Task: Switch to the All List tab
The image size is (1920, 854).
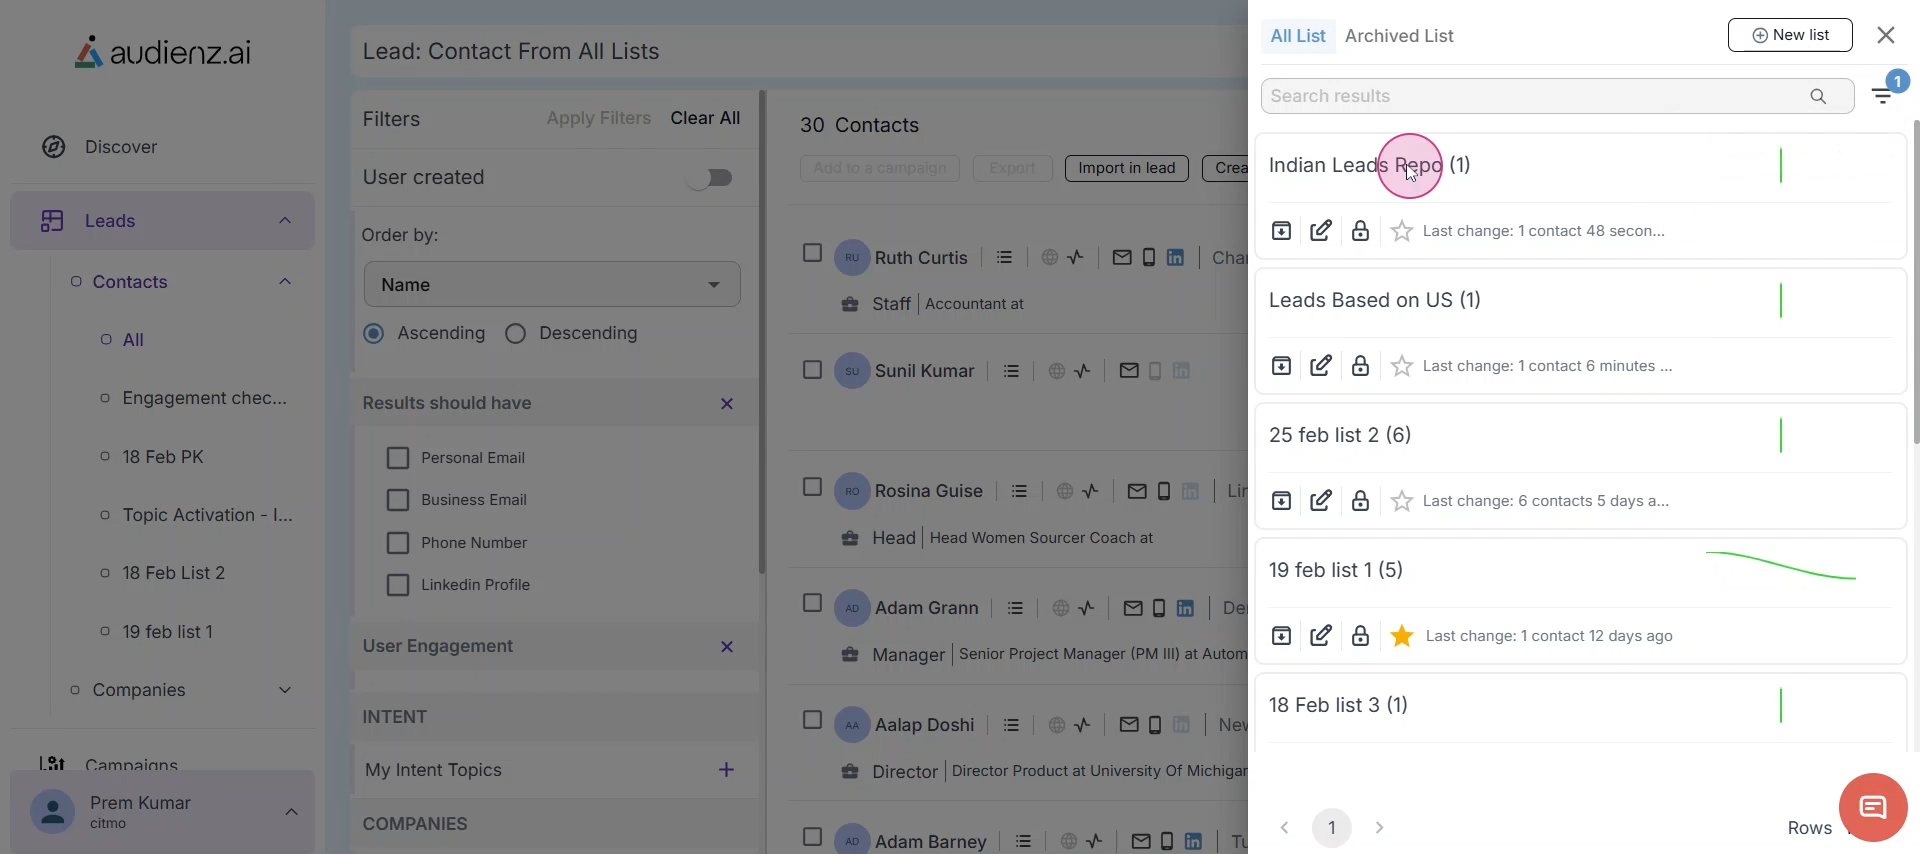Action: [x=1298, y=36]
